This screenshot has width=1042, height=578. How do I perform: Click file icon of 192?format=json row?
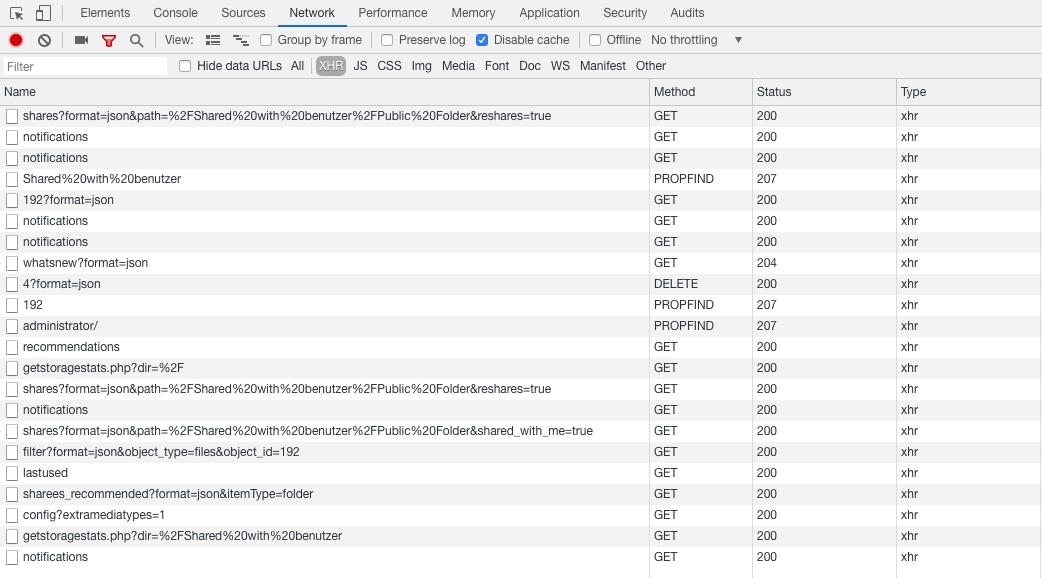pos(12,200)
